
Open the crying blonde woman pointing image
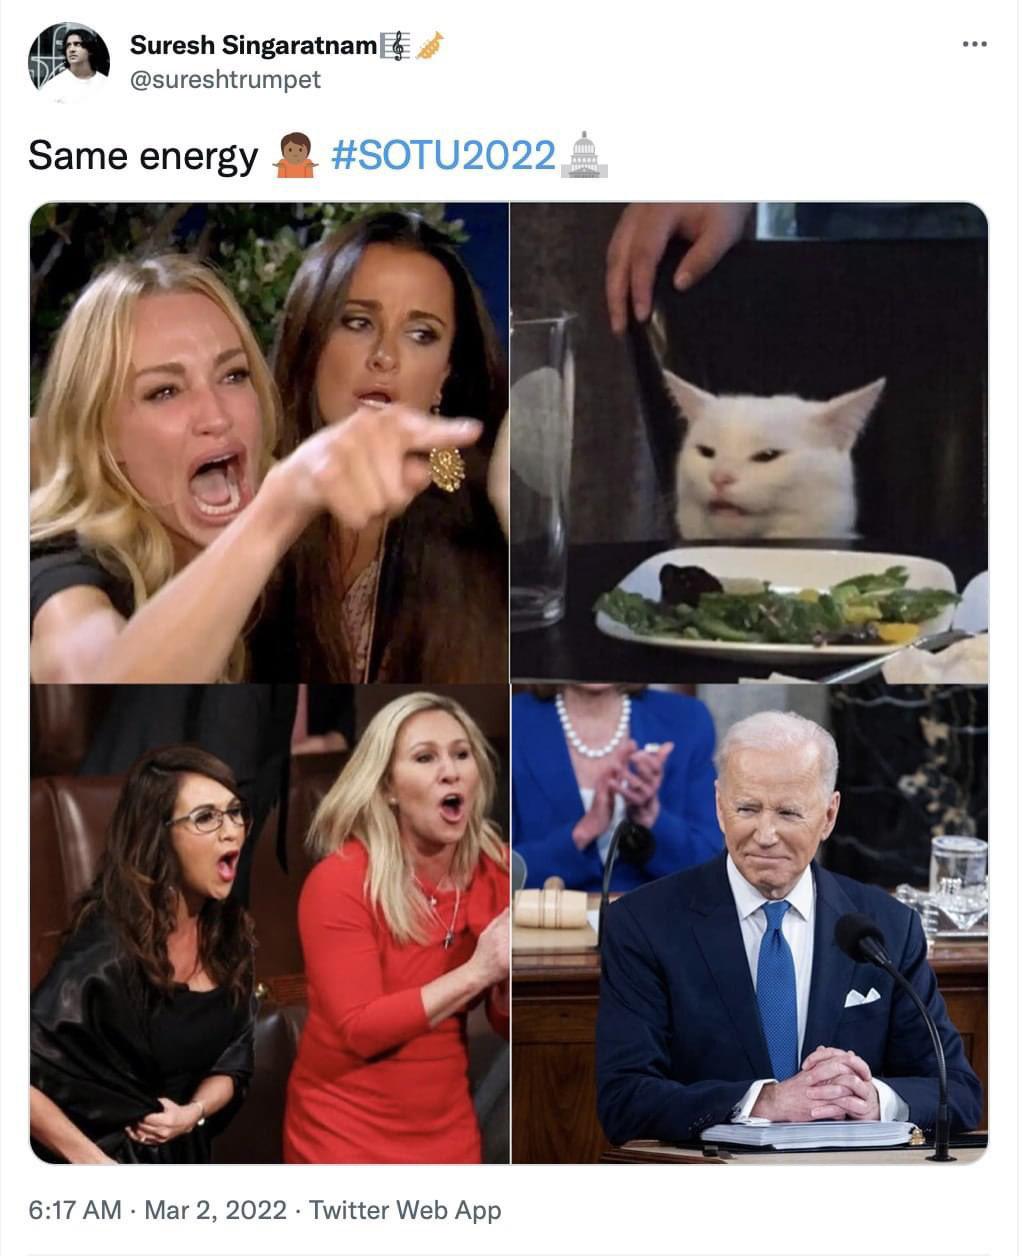(x=269, y=442)
